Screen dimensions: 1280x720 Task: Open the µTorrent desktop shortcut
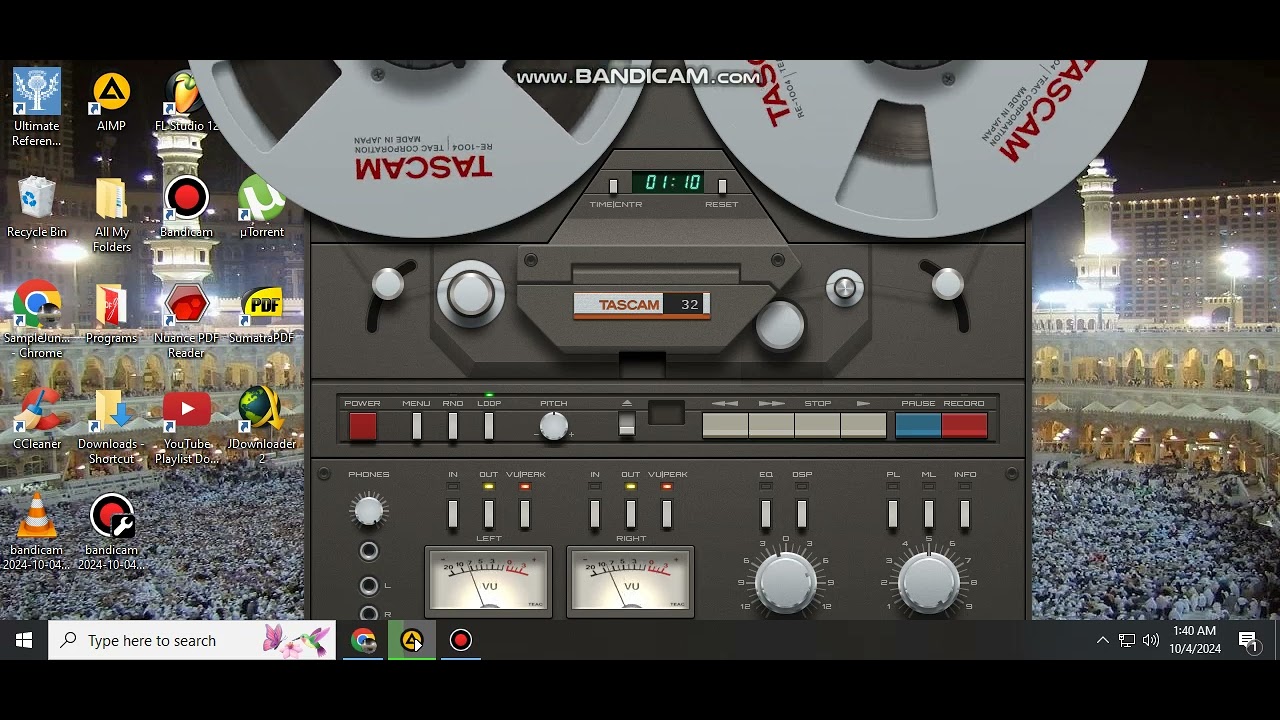point(262,207)
